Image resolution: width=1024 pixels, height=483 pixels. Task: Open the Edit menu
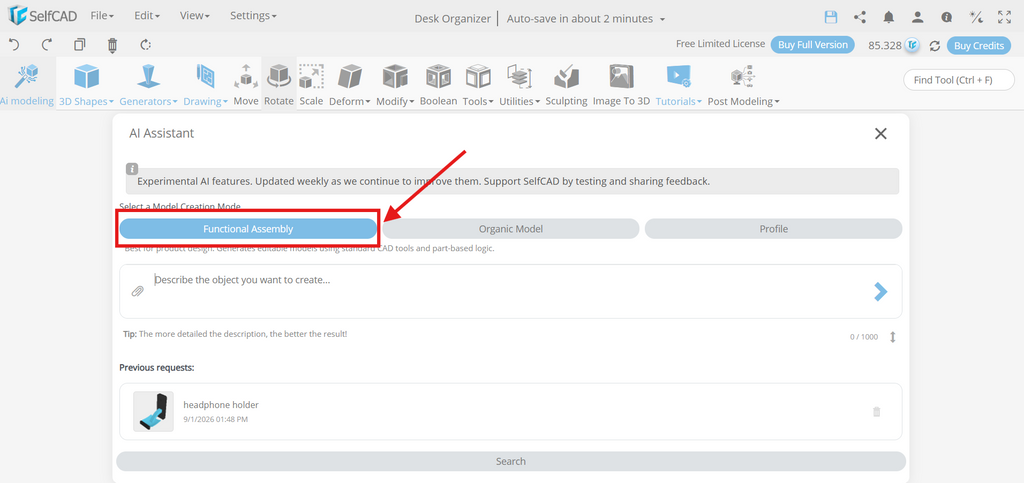point(147,16)
